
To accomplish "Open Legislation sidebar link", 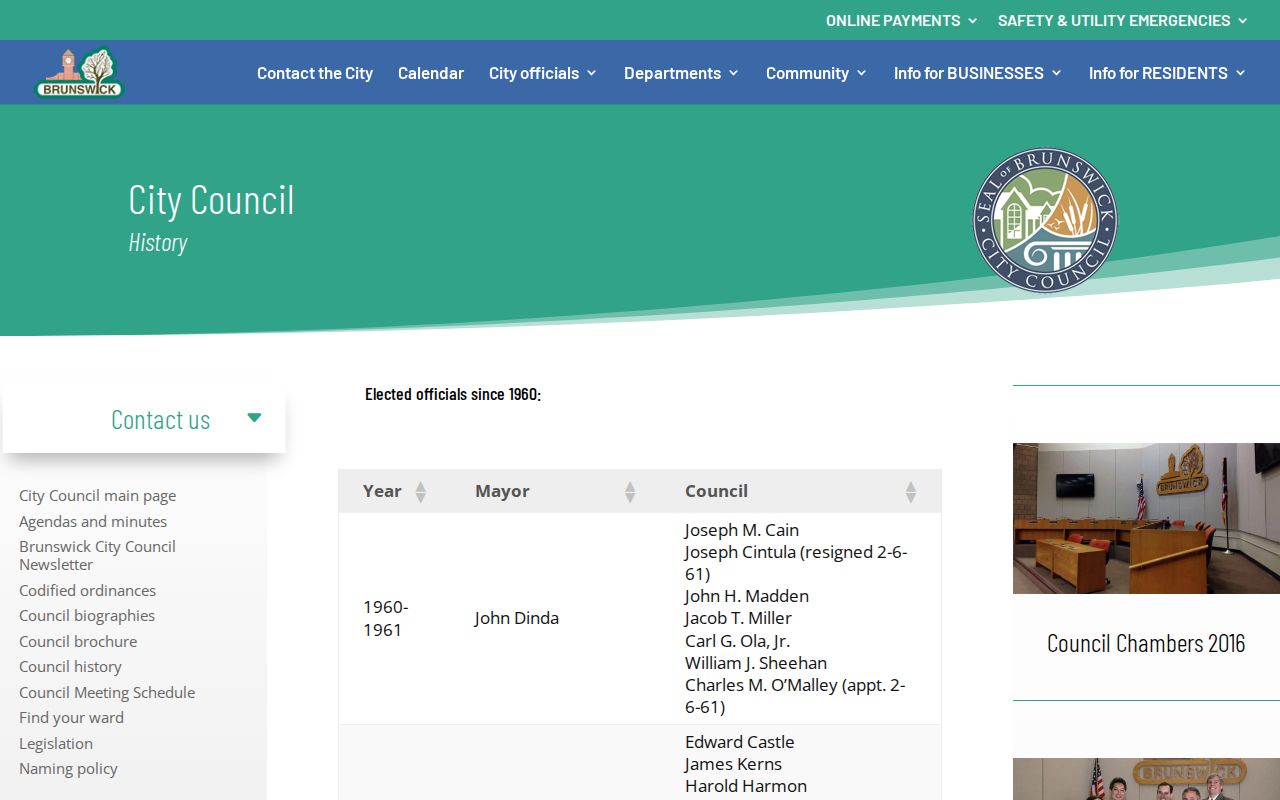I will tap(56, 743).
